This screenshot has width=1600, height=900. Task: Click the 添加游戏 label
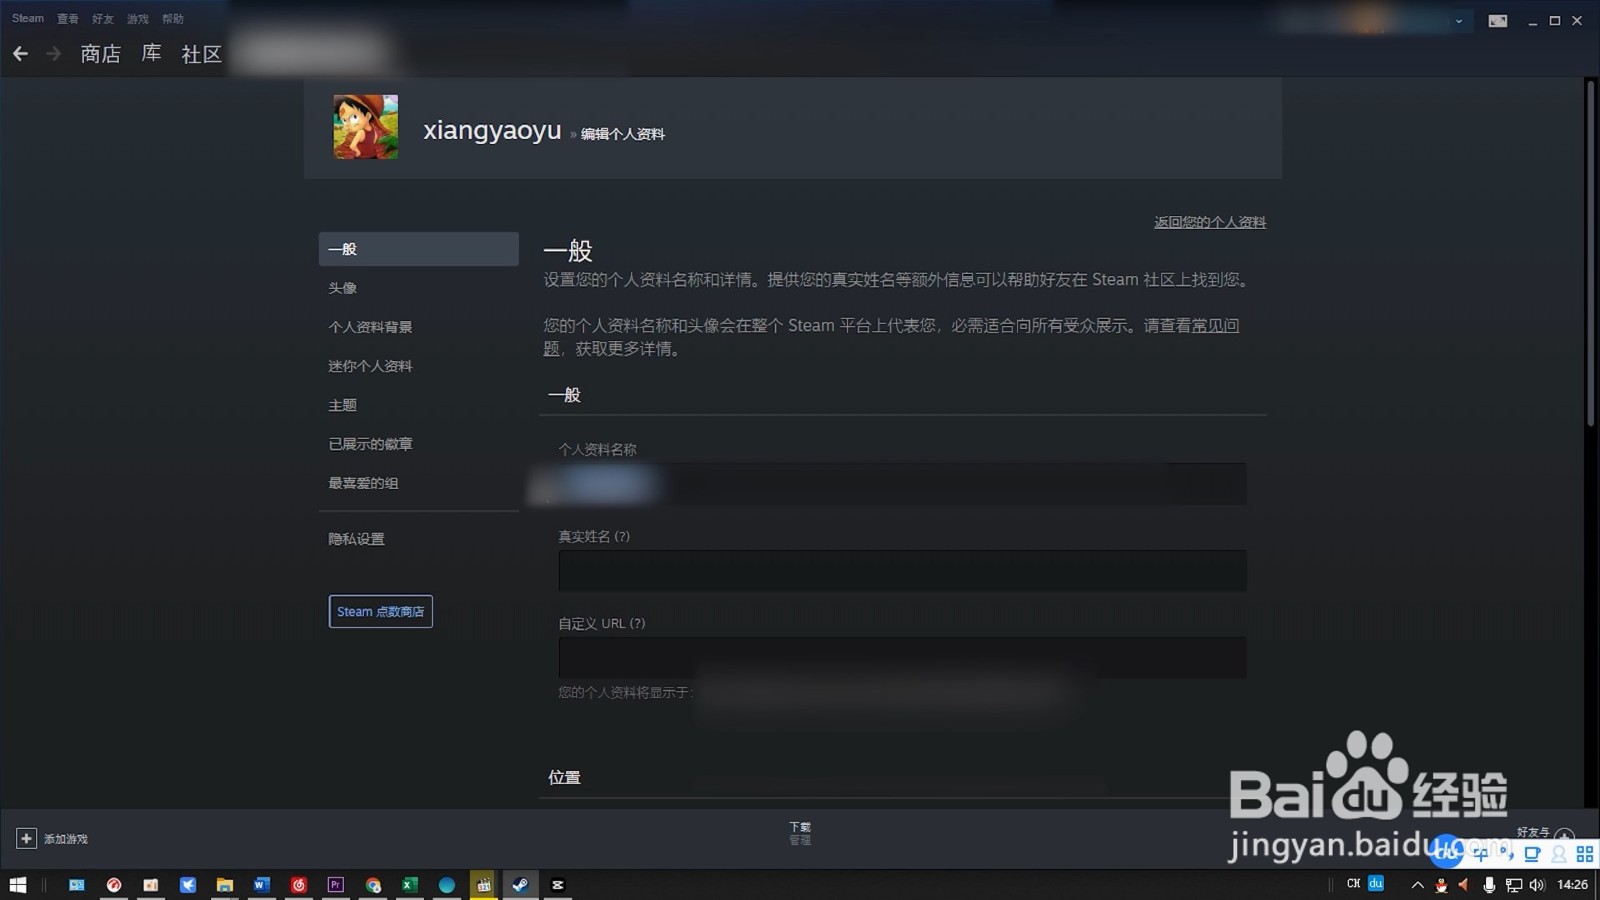(x=66, y=839)
